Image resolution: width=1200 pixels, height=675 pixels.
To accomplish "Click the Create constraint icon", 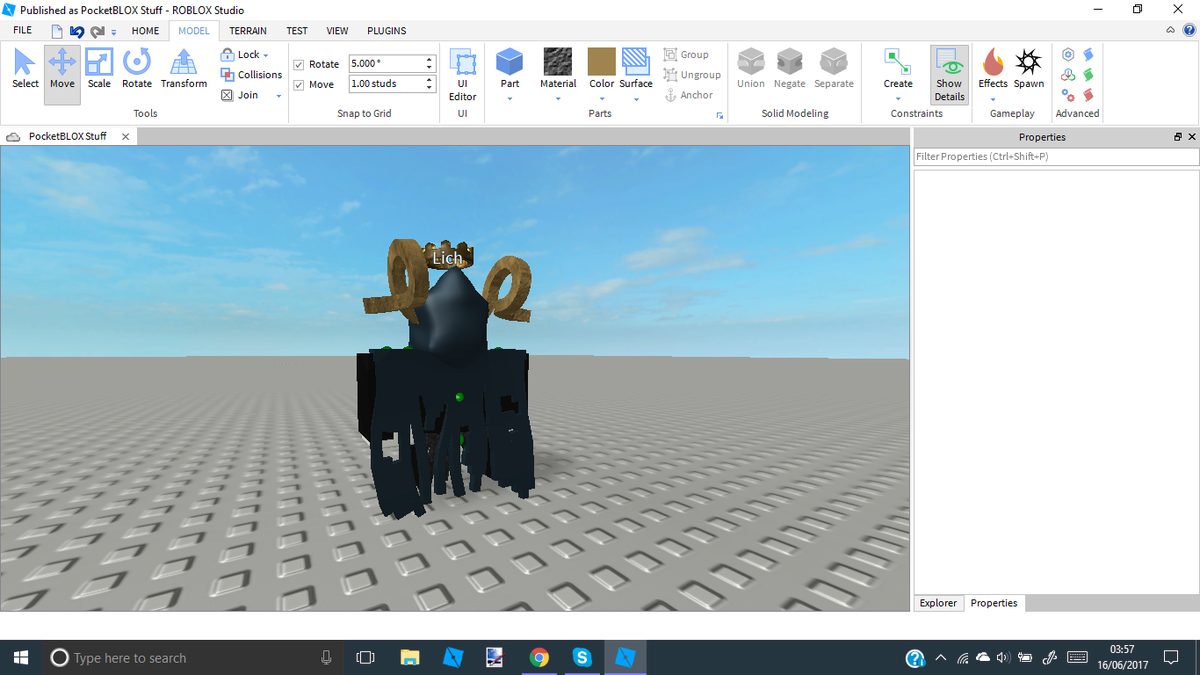I will [x=898, y=61].
